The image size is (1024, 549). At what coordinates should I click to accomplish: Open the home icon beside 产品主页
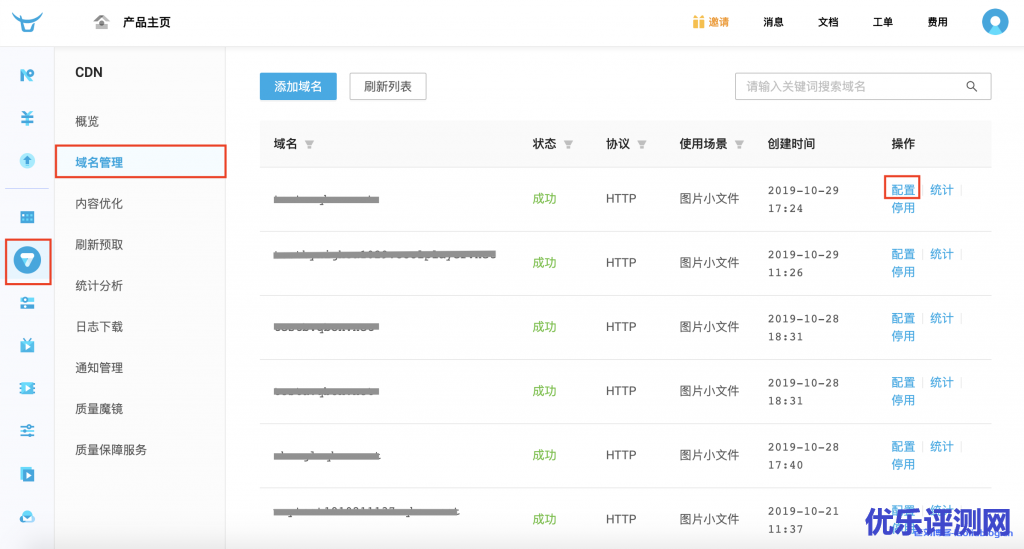pyautogui.click(x=101, y=22)
